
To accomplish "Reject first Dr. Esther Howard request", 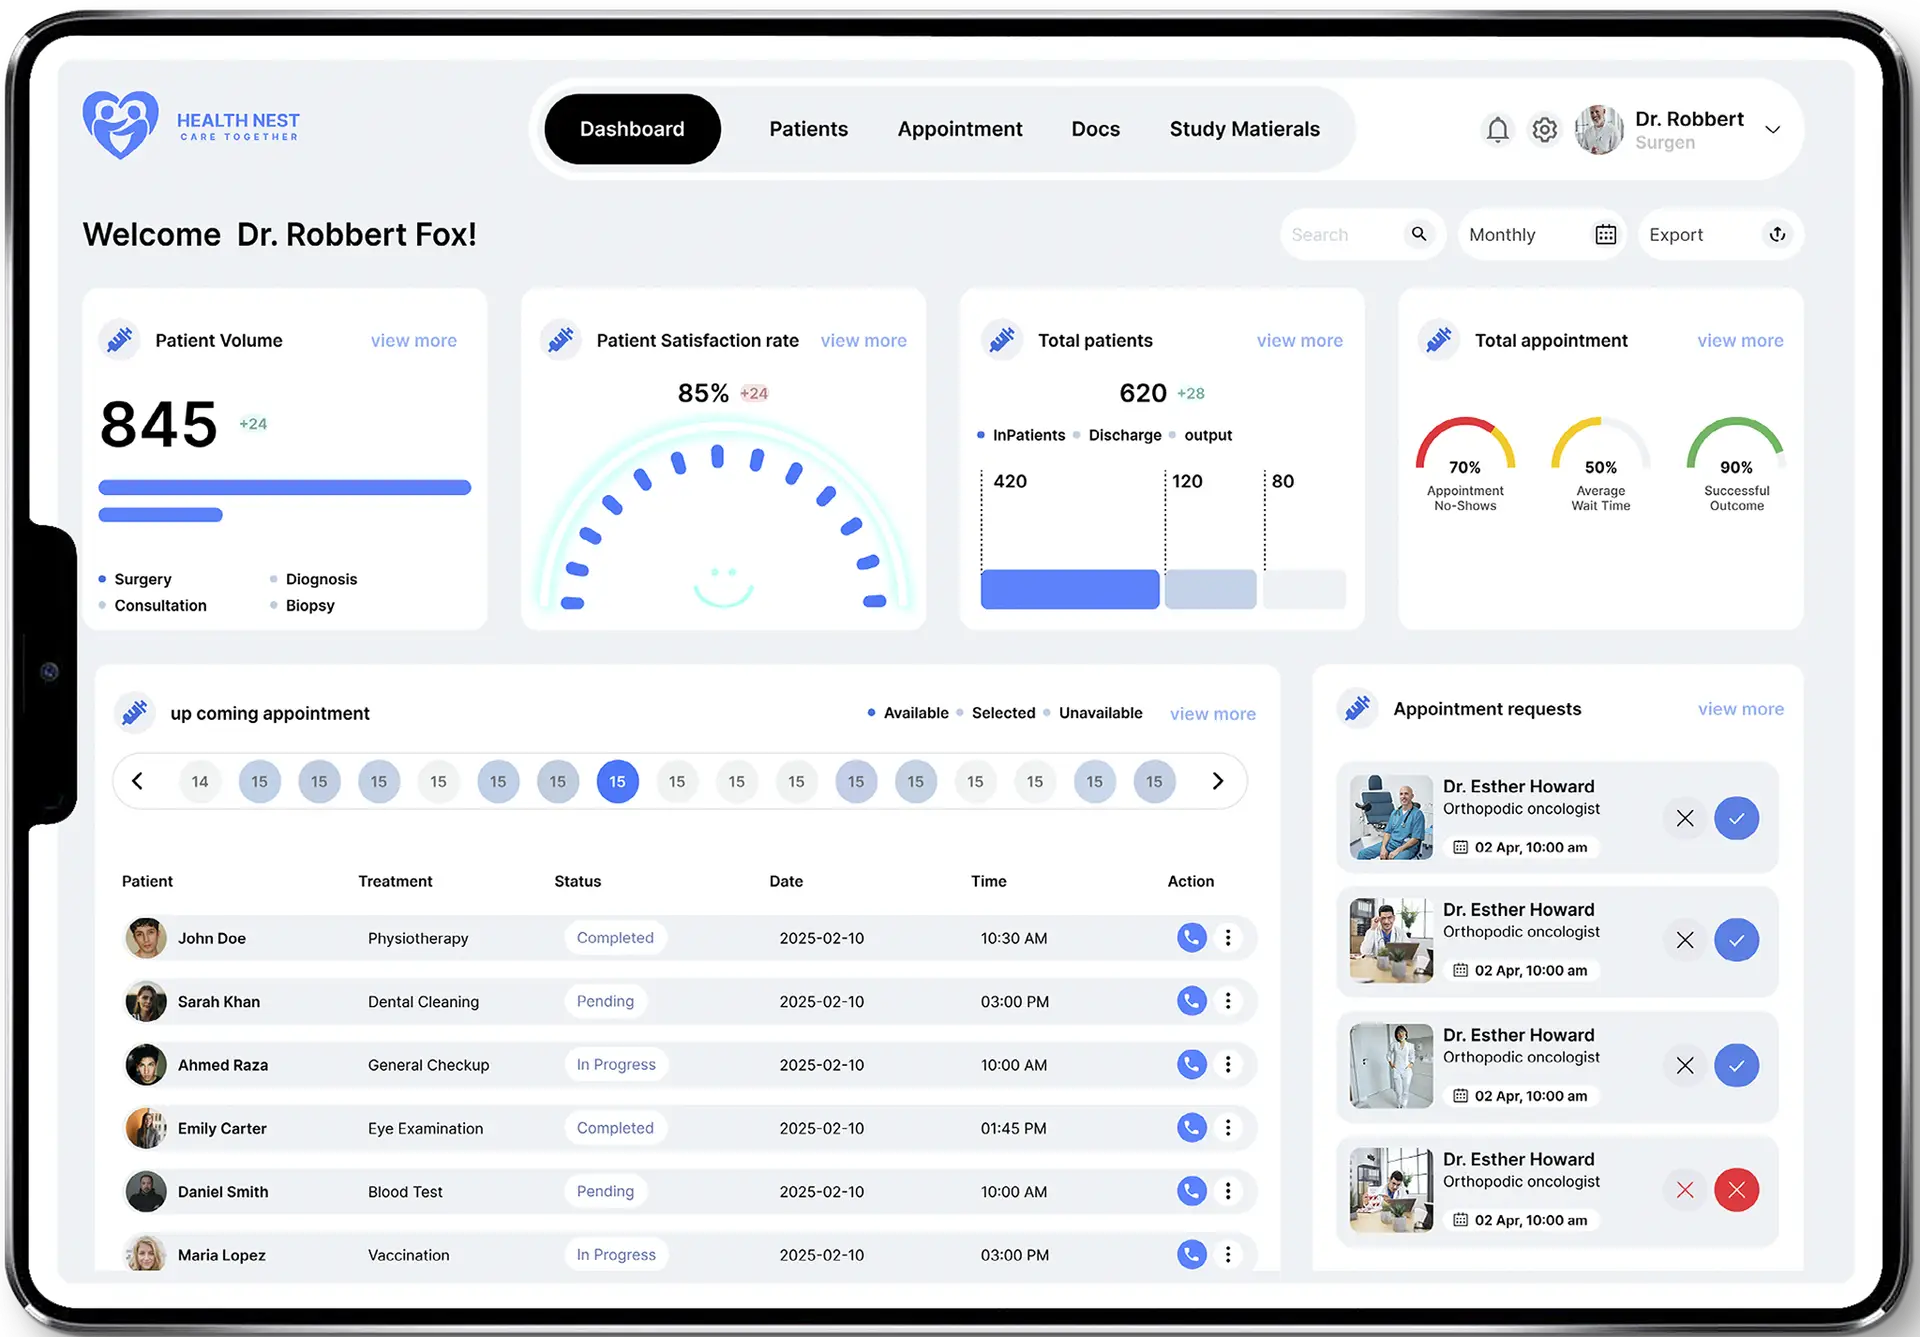I will coord(1685,818).
